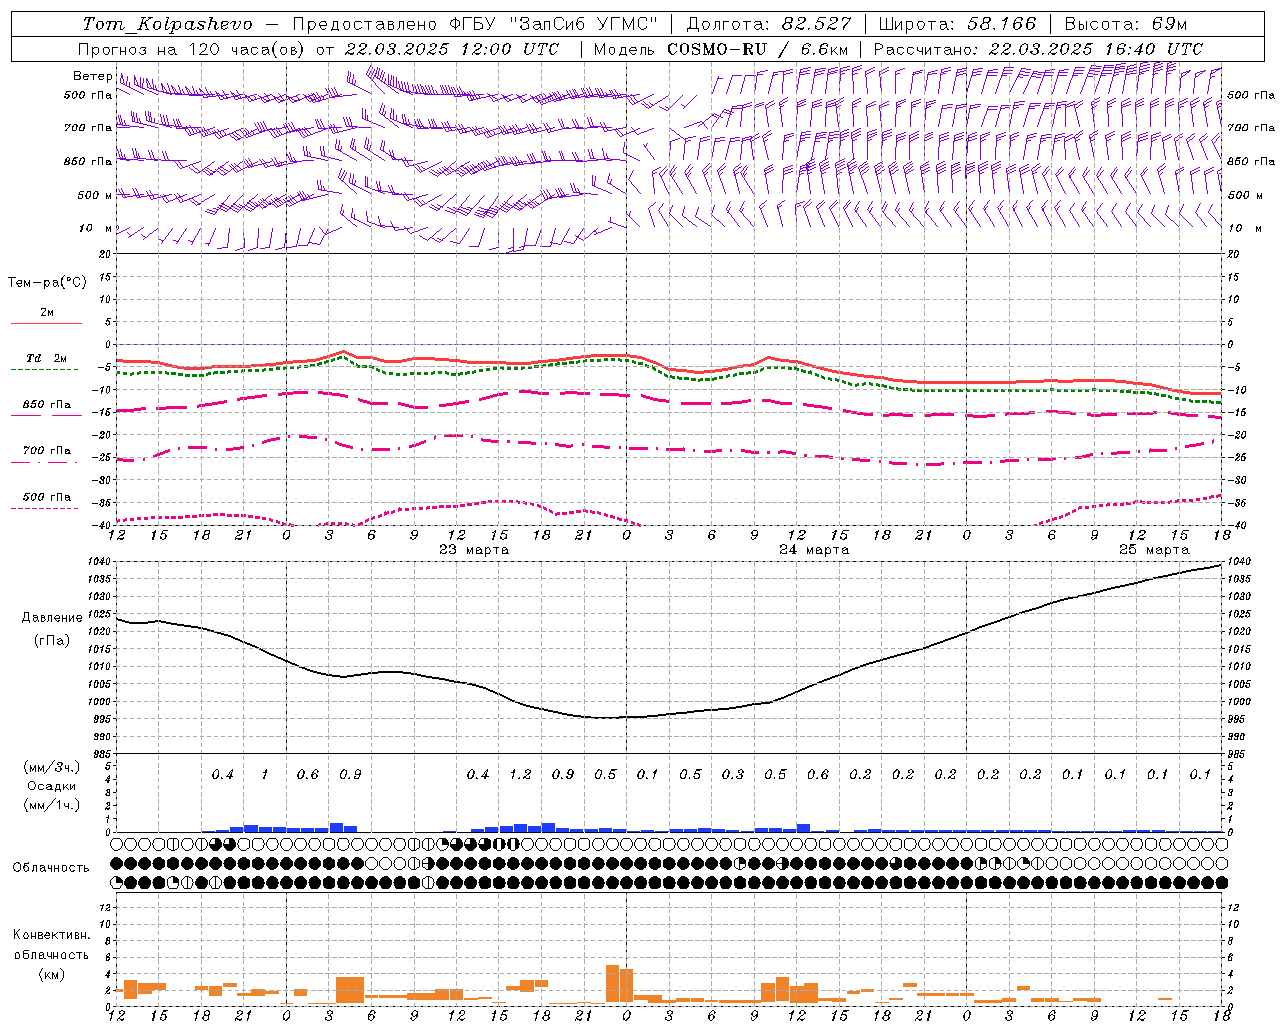
Task: Click the 25 марта date label
Action: point(1154,550)
